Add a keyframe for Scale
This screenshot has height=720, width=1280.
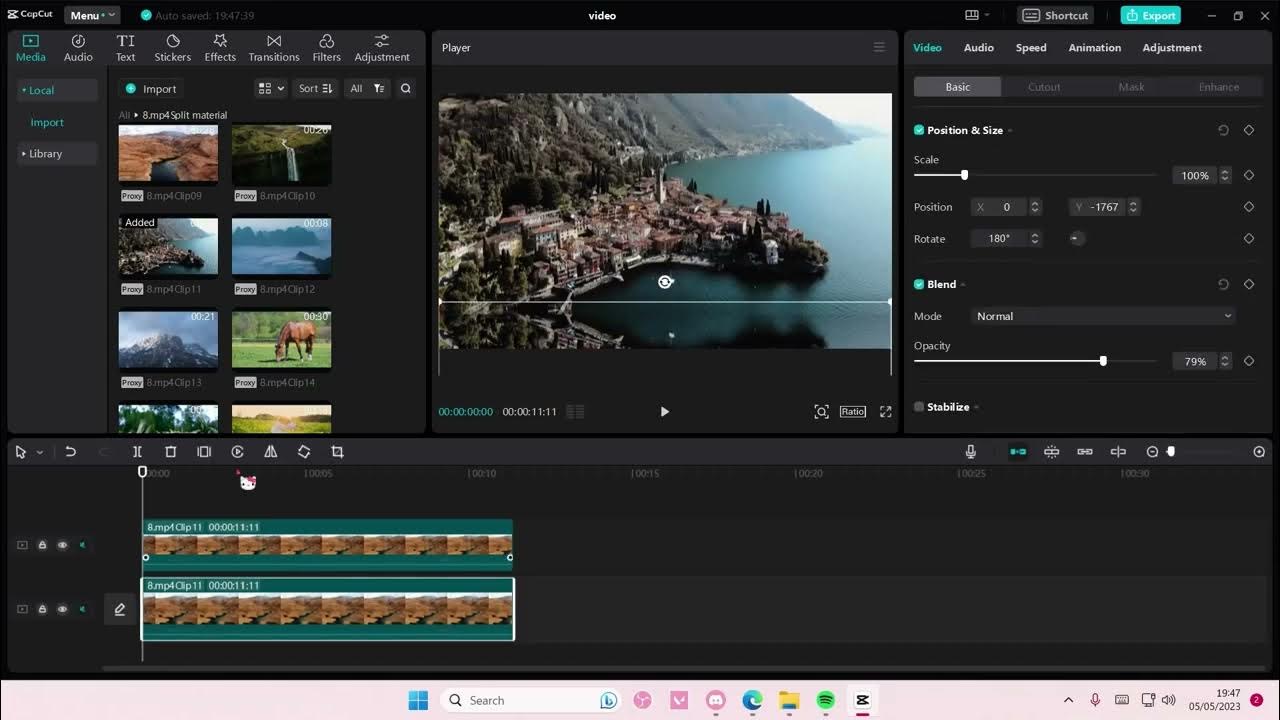[x=1249, y=175]
